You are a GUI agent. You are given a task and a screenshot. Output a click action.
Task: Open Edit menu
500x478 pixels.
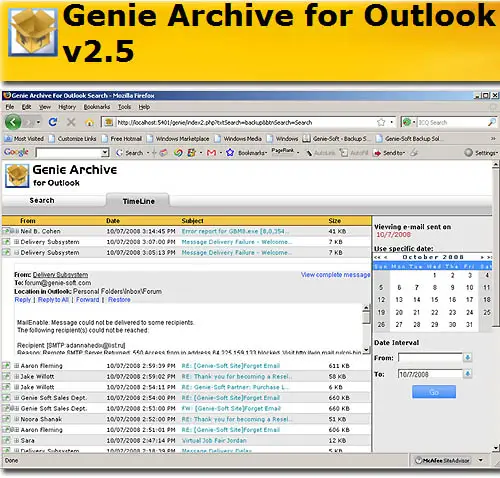click(x=26, y=107)
